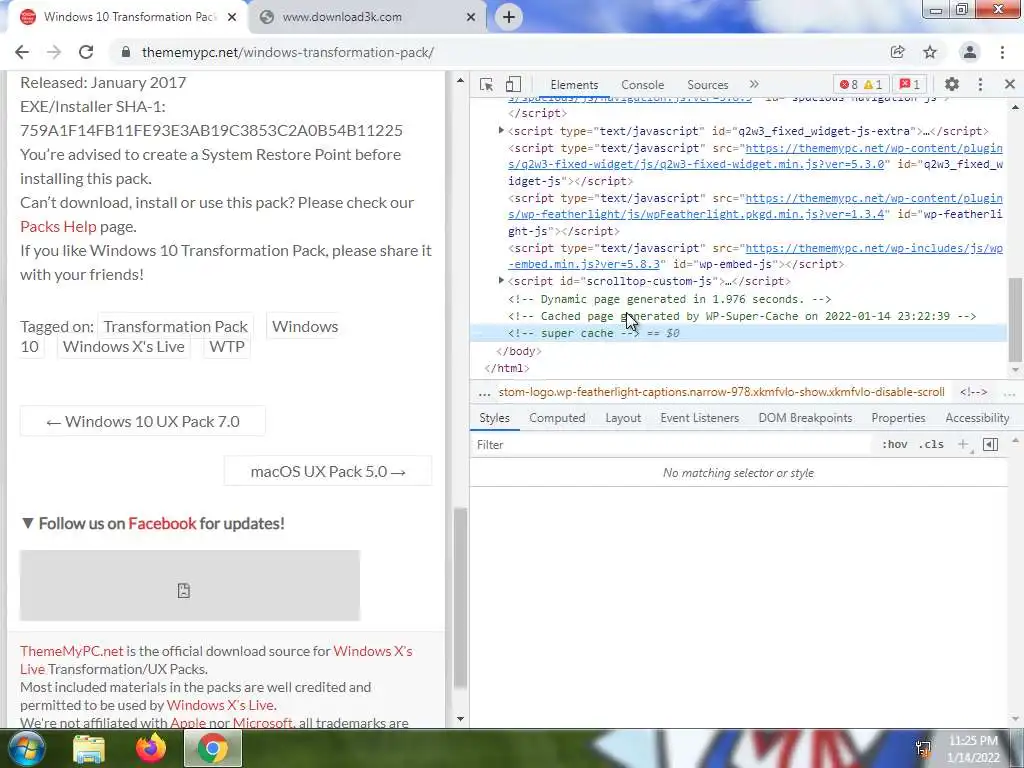This screenshot has height=768, width=1024.
Task: Open the DOM Breakpoints tab
Action: click(x=805, y=418)
